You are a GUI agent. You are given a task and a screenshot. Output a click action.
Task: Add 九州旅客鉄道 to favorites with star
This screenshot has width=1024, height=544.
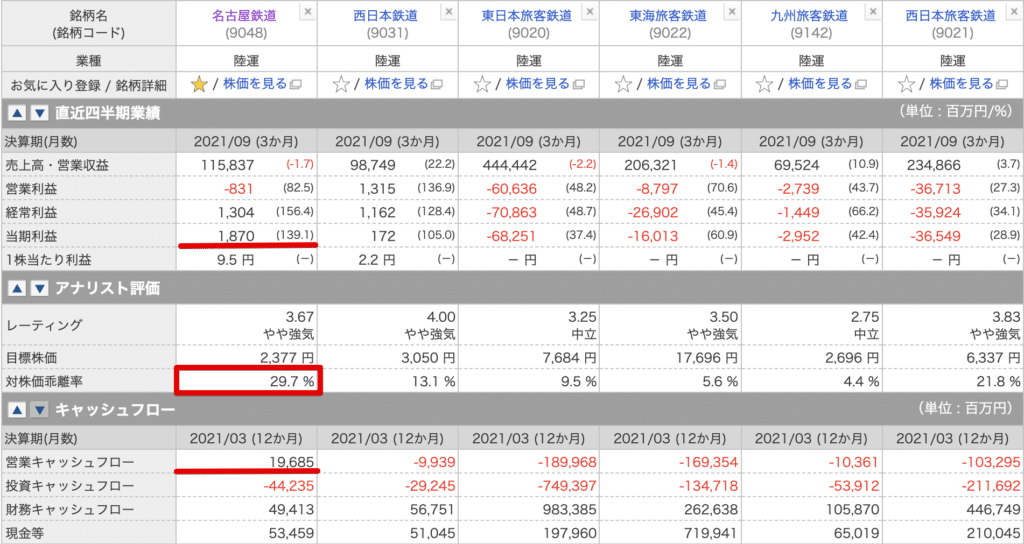[x=765, y=84]
